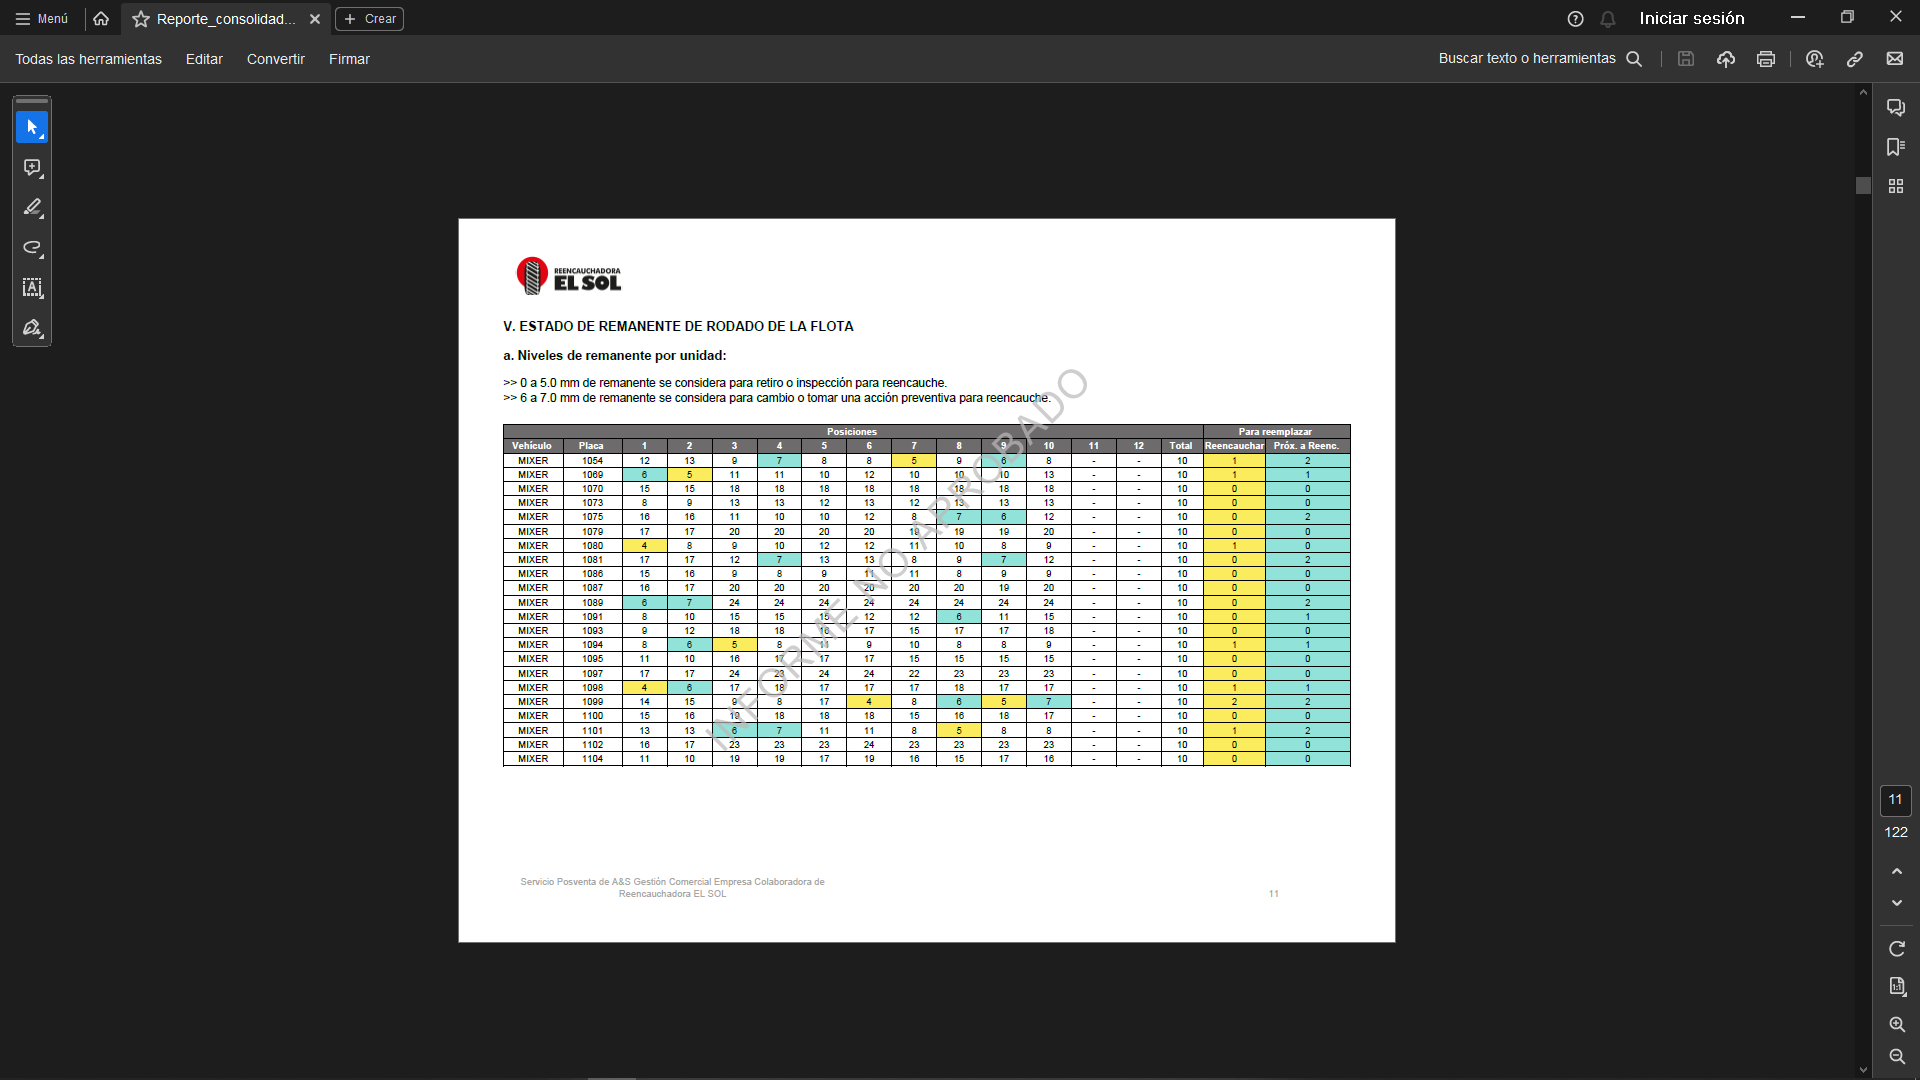Zoom in on the document
Image resolution: width=1920 pixels, height=1080 pixels.
(1896, 1024)
